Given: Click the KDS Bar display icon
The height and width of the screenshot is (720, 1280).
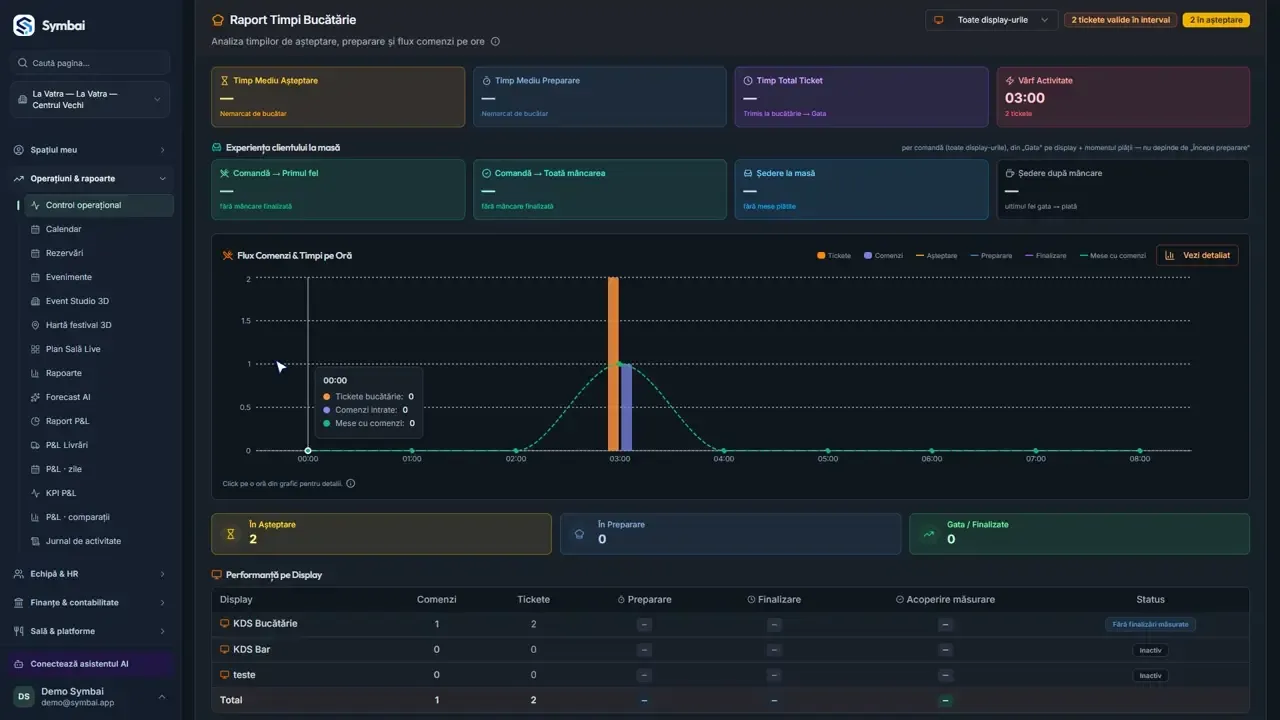Looking at the screenshot, I should click(225, 649).
